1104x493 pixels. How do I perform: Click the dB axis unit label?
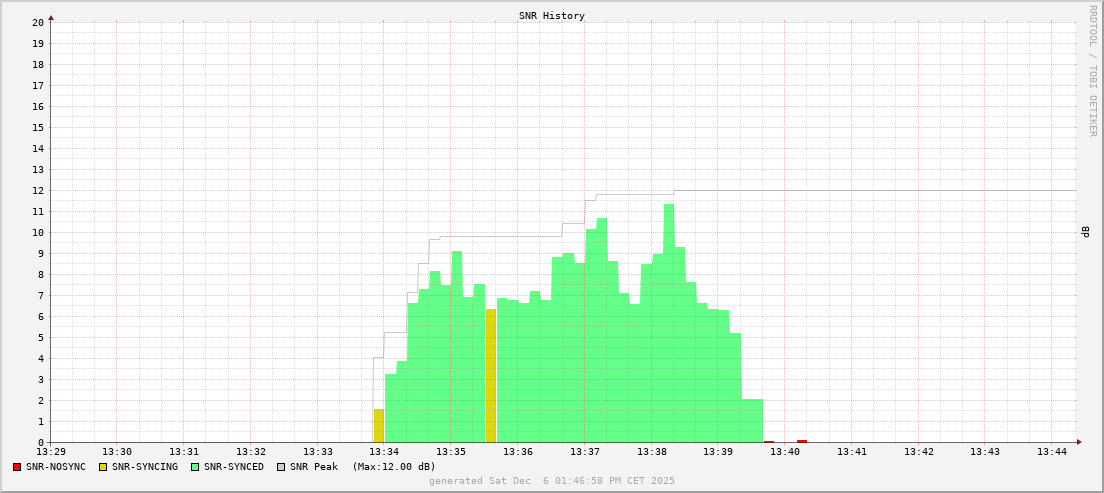1086,232
